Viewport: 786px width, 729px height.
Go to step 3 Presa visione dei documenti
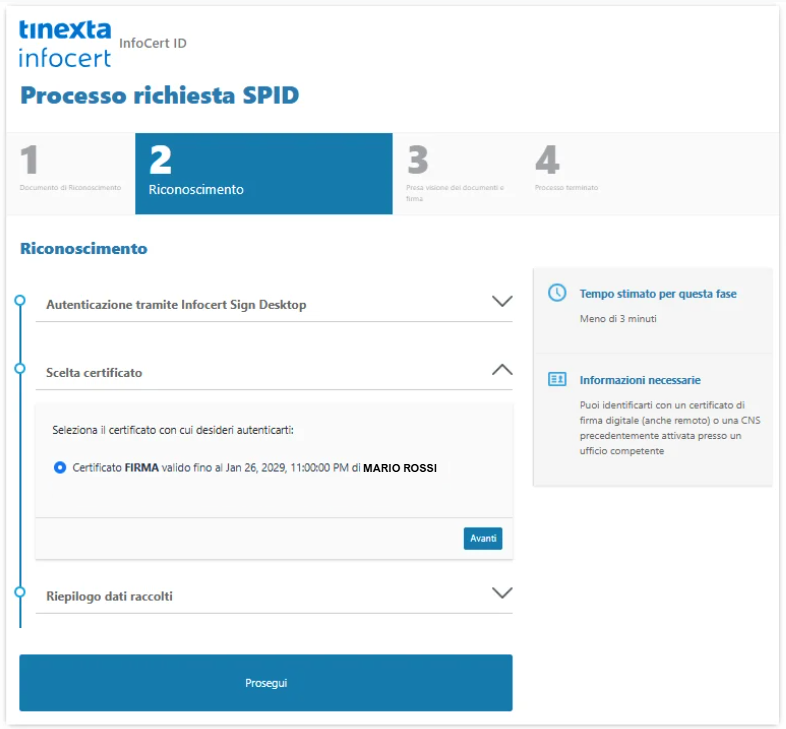pyautogui.click(x=457, y=173)
